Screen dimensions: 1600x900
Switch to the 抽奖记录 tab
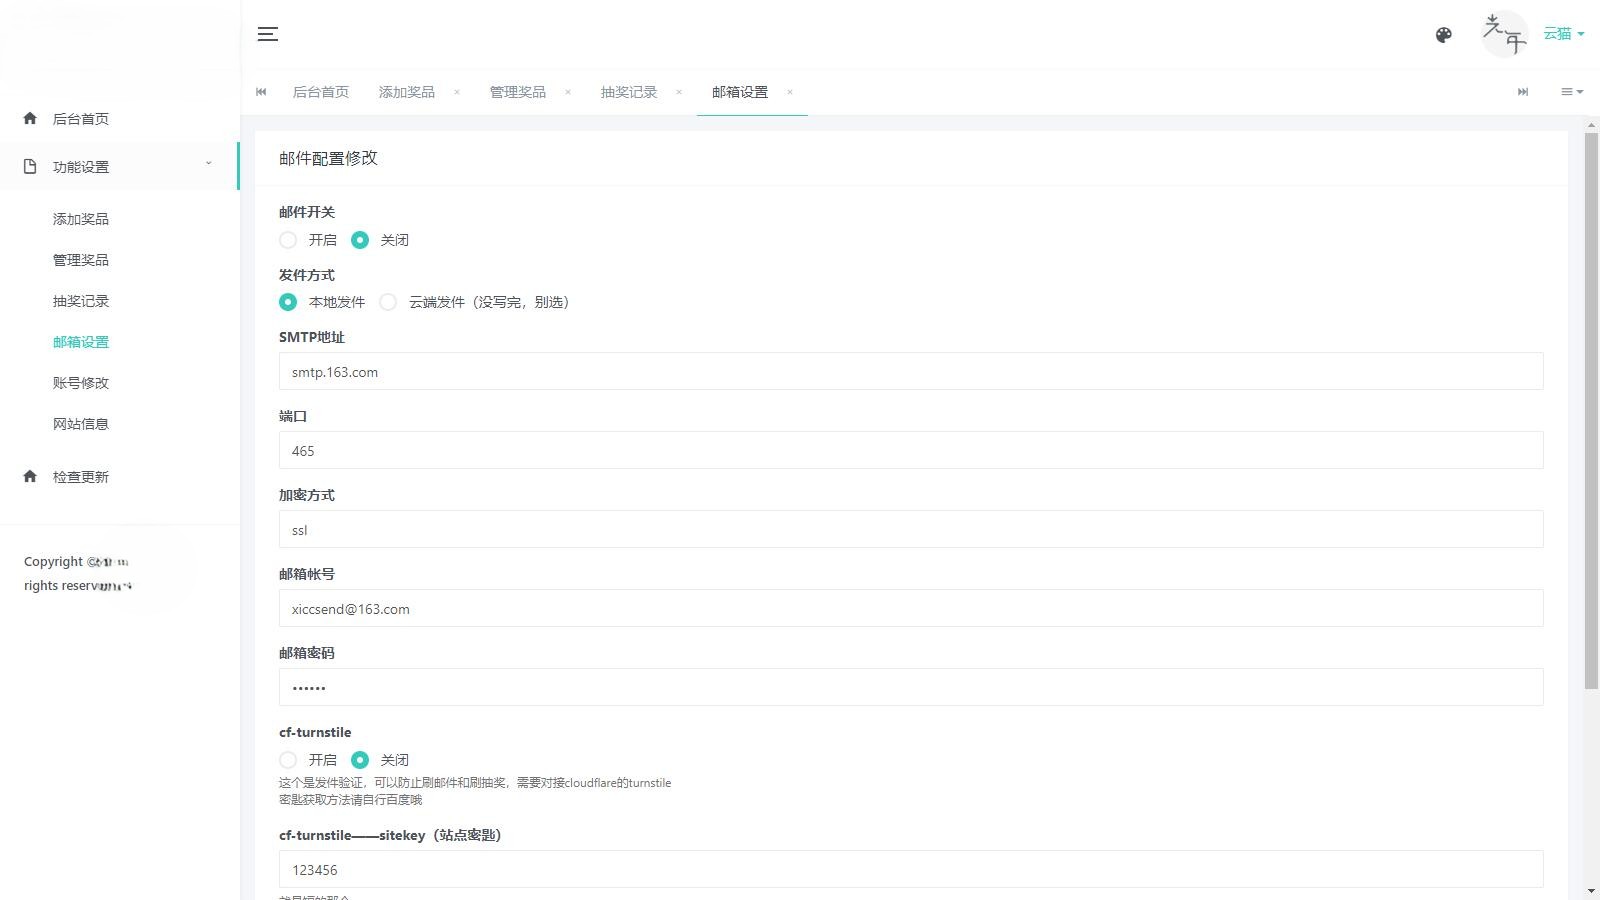[x=628, y=92]
